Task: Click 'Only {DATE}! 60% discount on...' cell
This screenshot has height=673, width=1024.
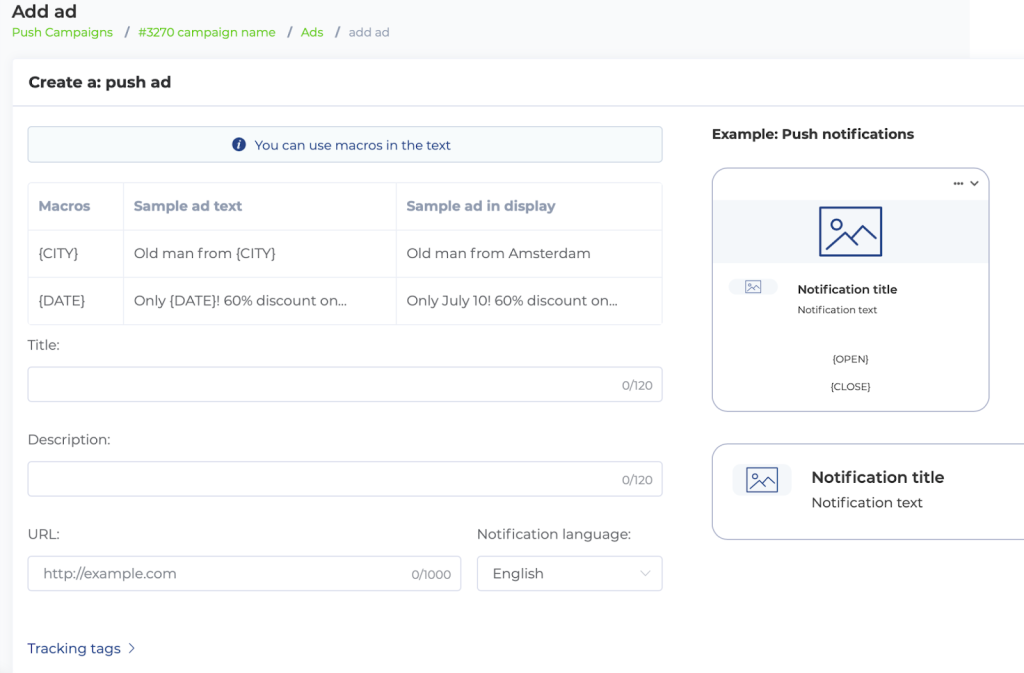Action: point(240,301)
